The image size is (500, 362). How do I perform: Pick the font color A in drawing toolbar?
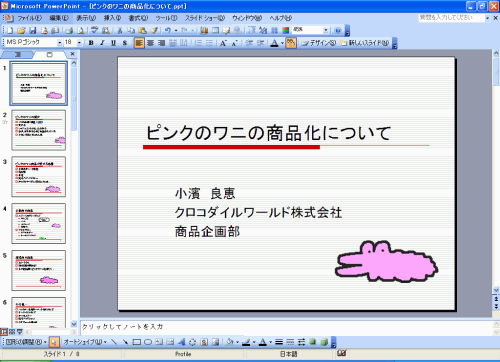pyautogui.click(x=263, y=342)
